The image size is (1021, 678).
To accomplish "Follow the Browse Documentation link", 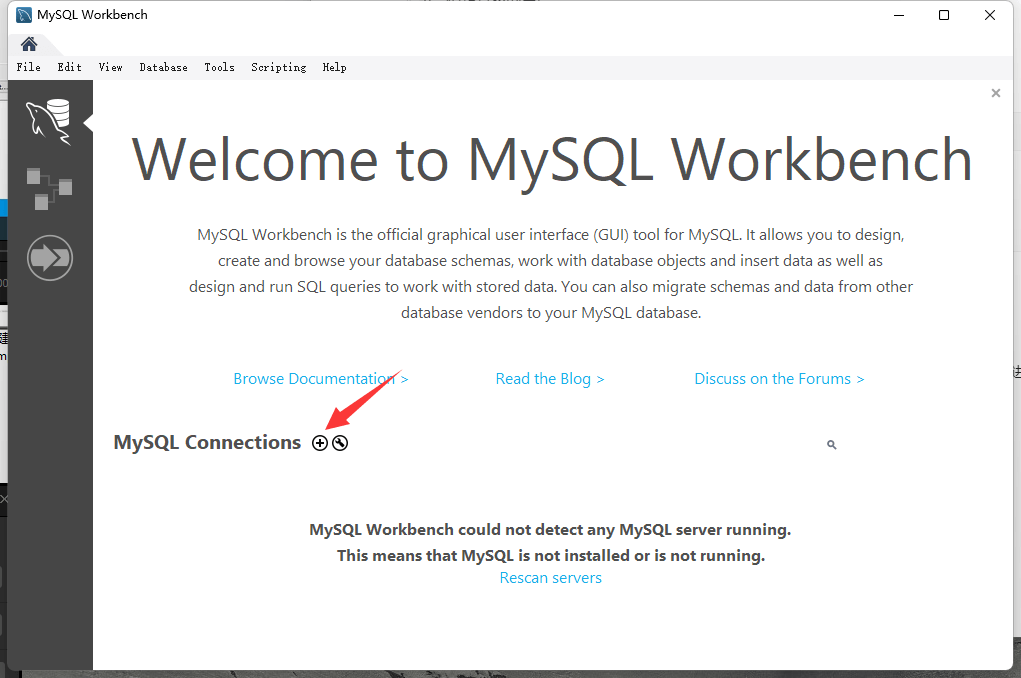I will pos(321,379).
